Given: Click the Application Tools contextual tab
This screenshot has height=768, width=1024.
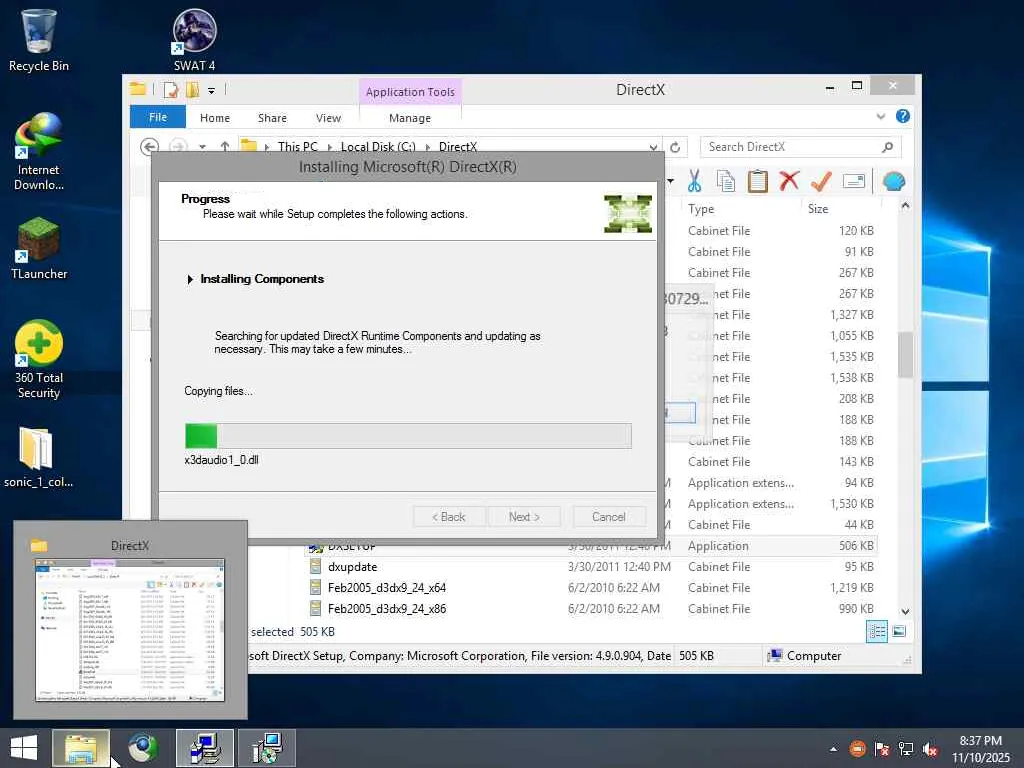Looking at the screenshot, I should tap(410, 92).
